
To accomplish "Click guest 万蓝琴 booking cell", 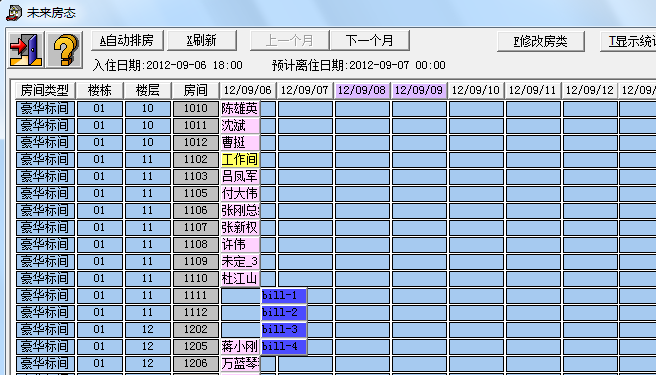I will coord(240,363).
